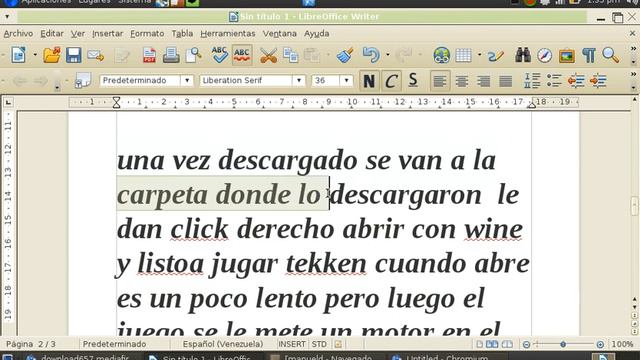Align the paragraph right
640x360 pixels.
(483, 81)
